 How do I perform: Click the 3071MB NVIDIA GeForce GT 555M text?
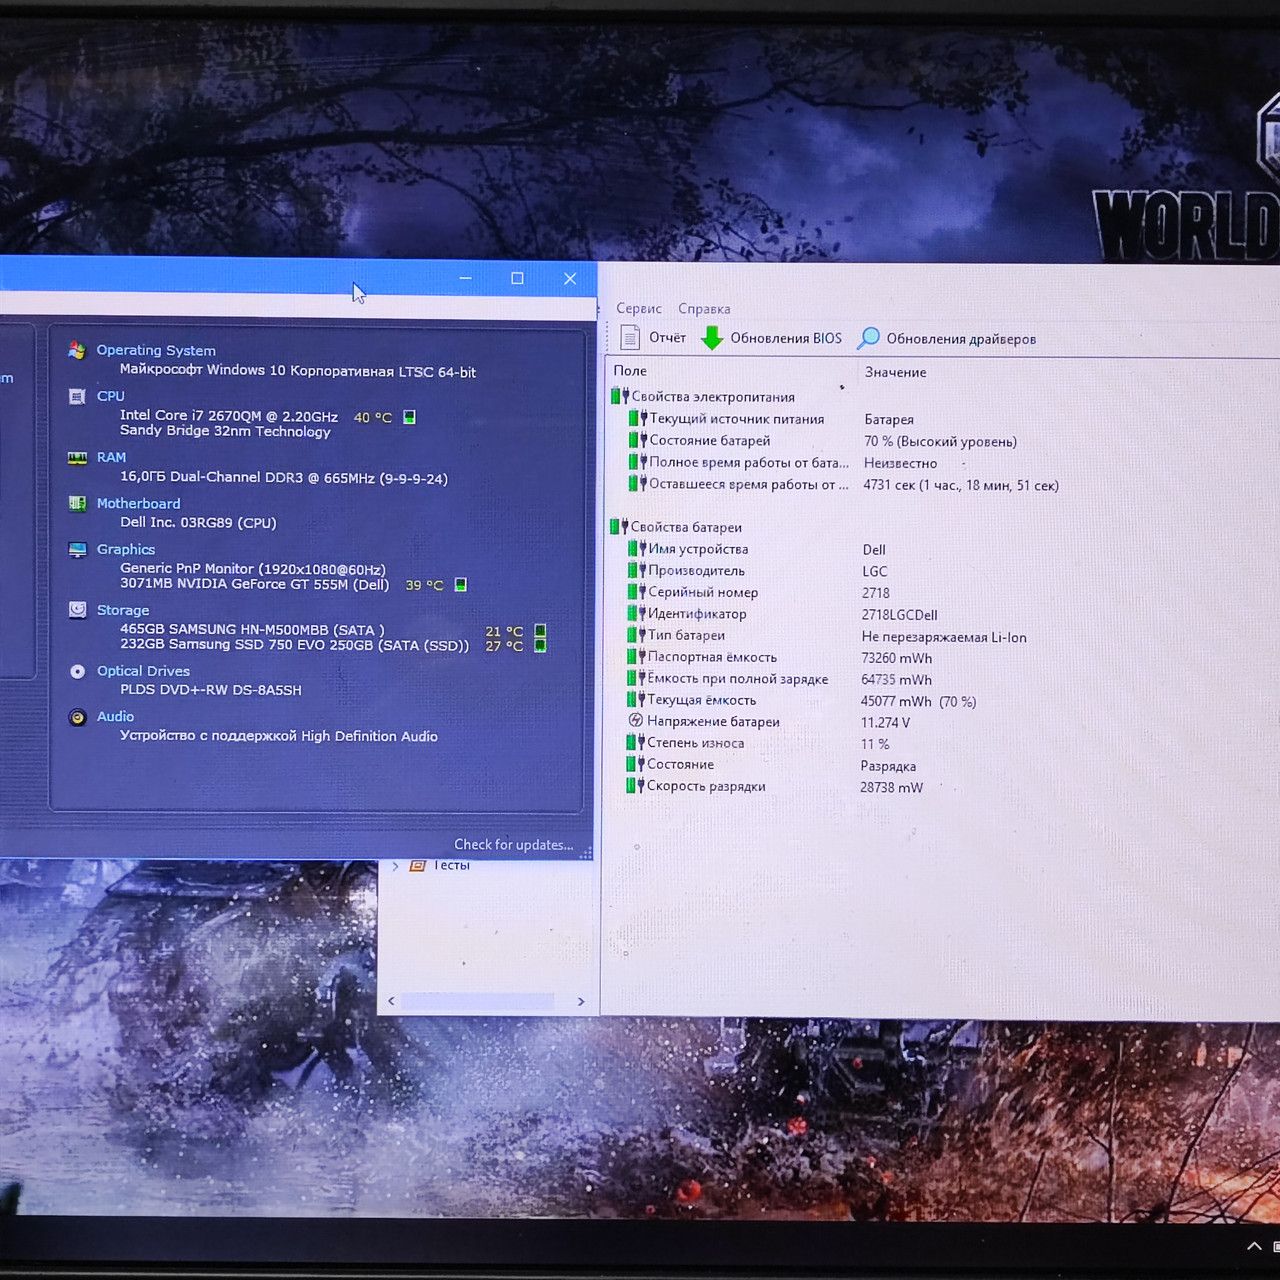(255, 584)
